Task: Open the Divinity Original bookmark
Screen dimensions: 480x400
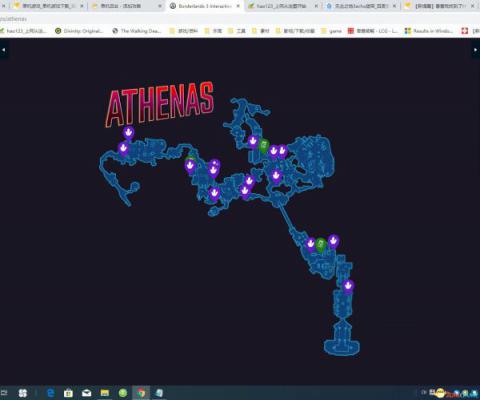Action: click(79, 31)
